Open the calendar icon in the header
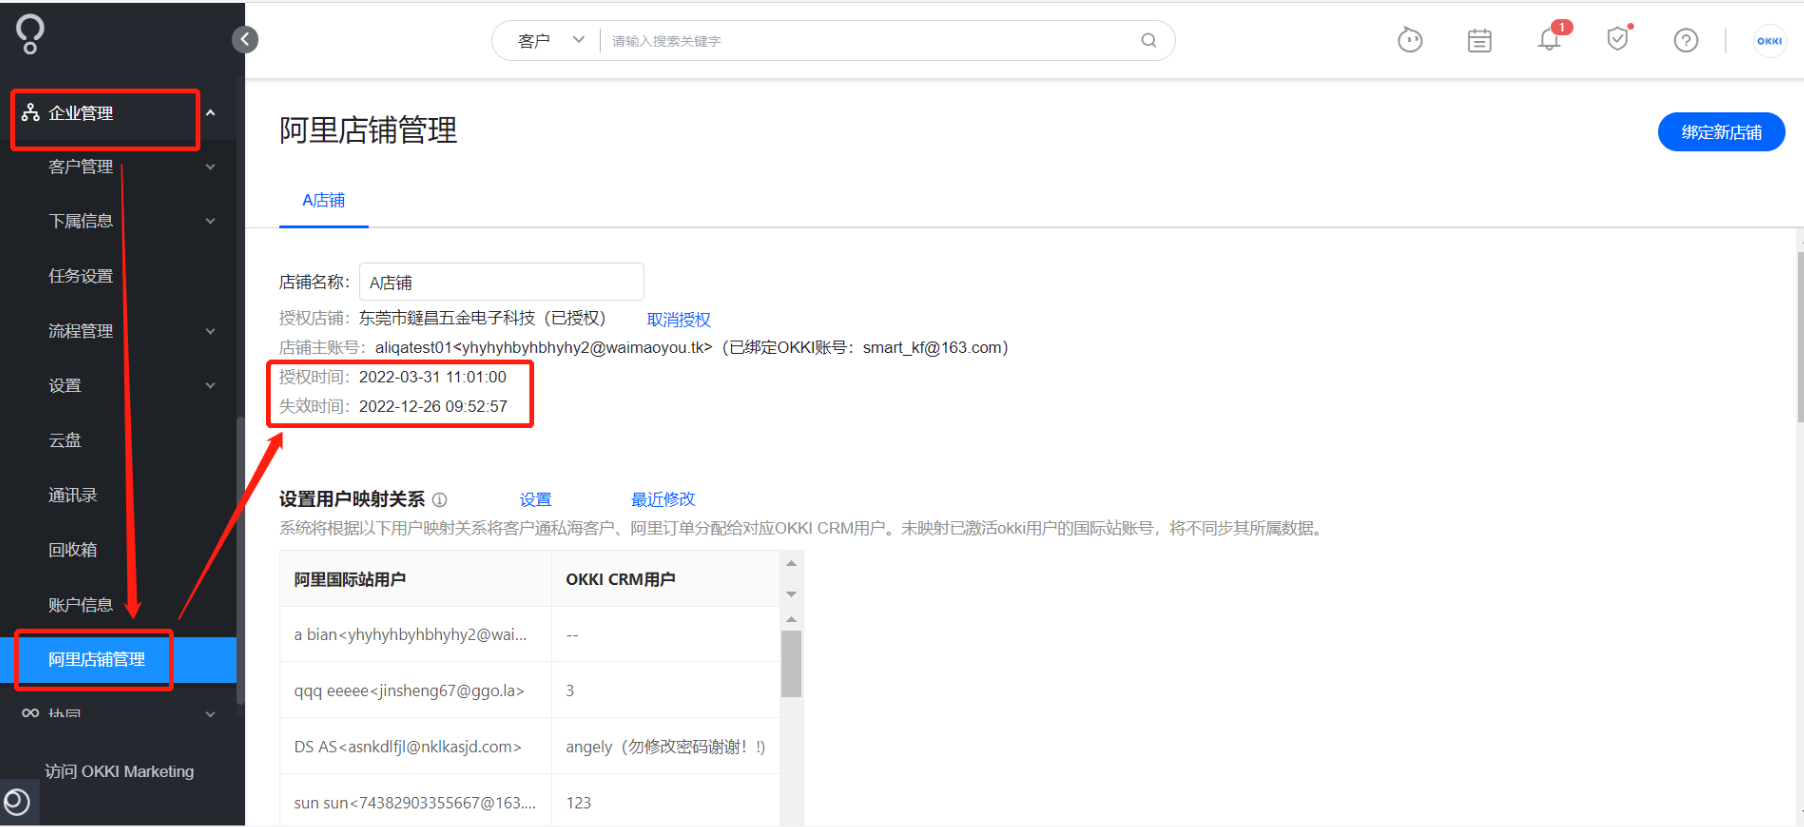Image resolution: width=1804 pixels, height=827 pixels. click(x=1480, y=40)
